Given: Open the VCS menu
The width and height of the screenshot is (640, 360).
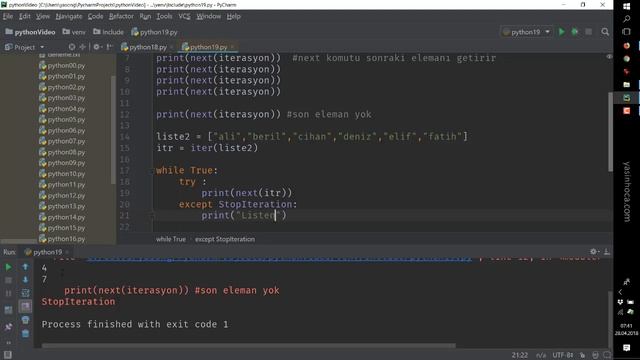Looking at the screenshot, I should [x=184, y=16].
